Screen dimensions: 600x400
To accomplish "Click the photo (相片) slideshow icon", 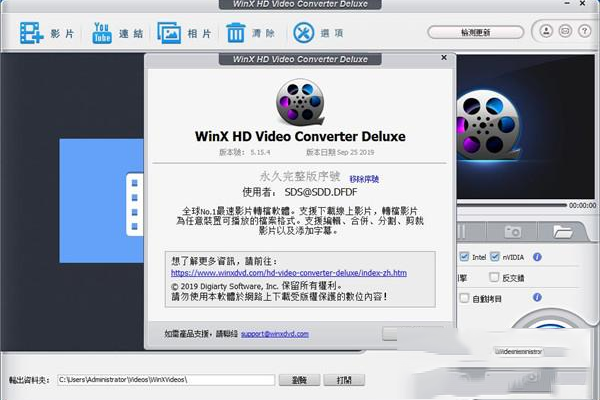I will 169,33.
